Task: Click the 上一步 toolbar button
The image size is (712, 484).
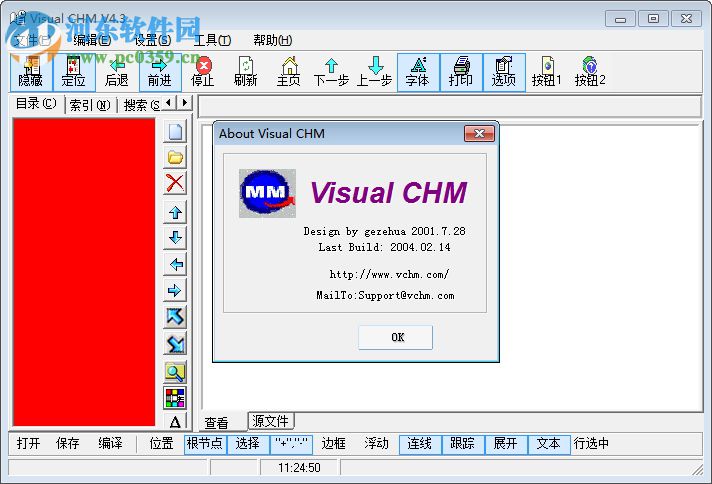Action: coord(374,73)
